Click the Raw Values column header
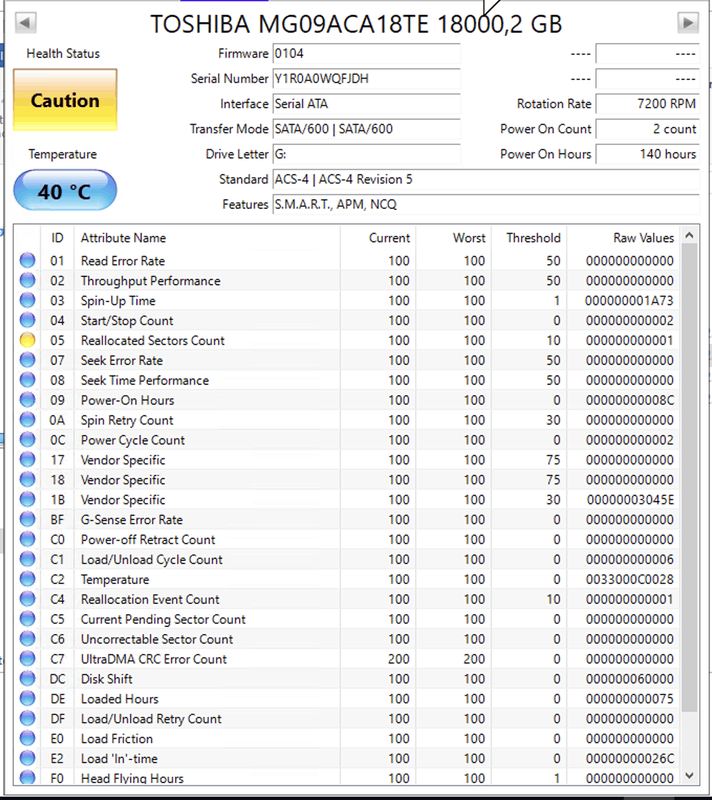The height and width of the screenshot is (800, 712). 623,238
